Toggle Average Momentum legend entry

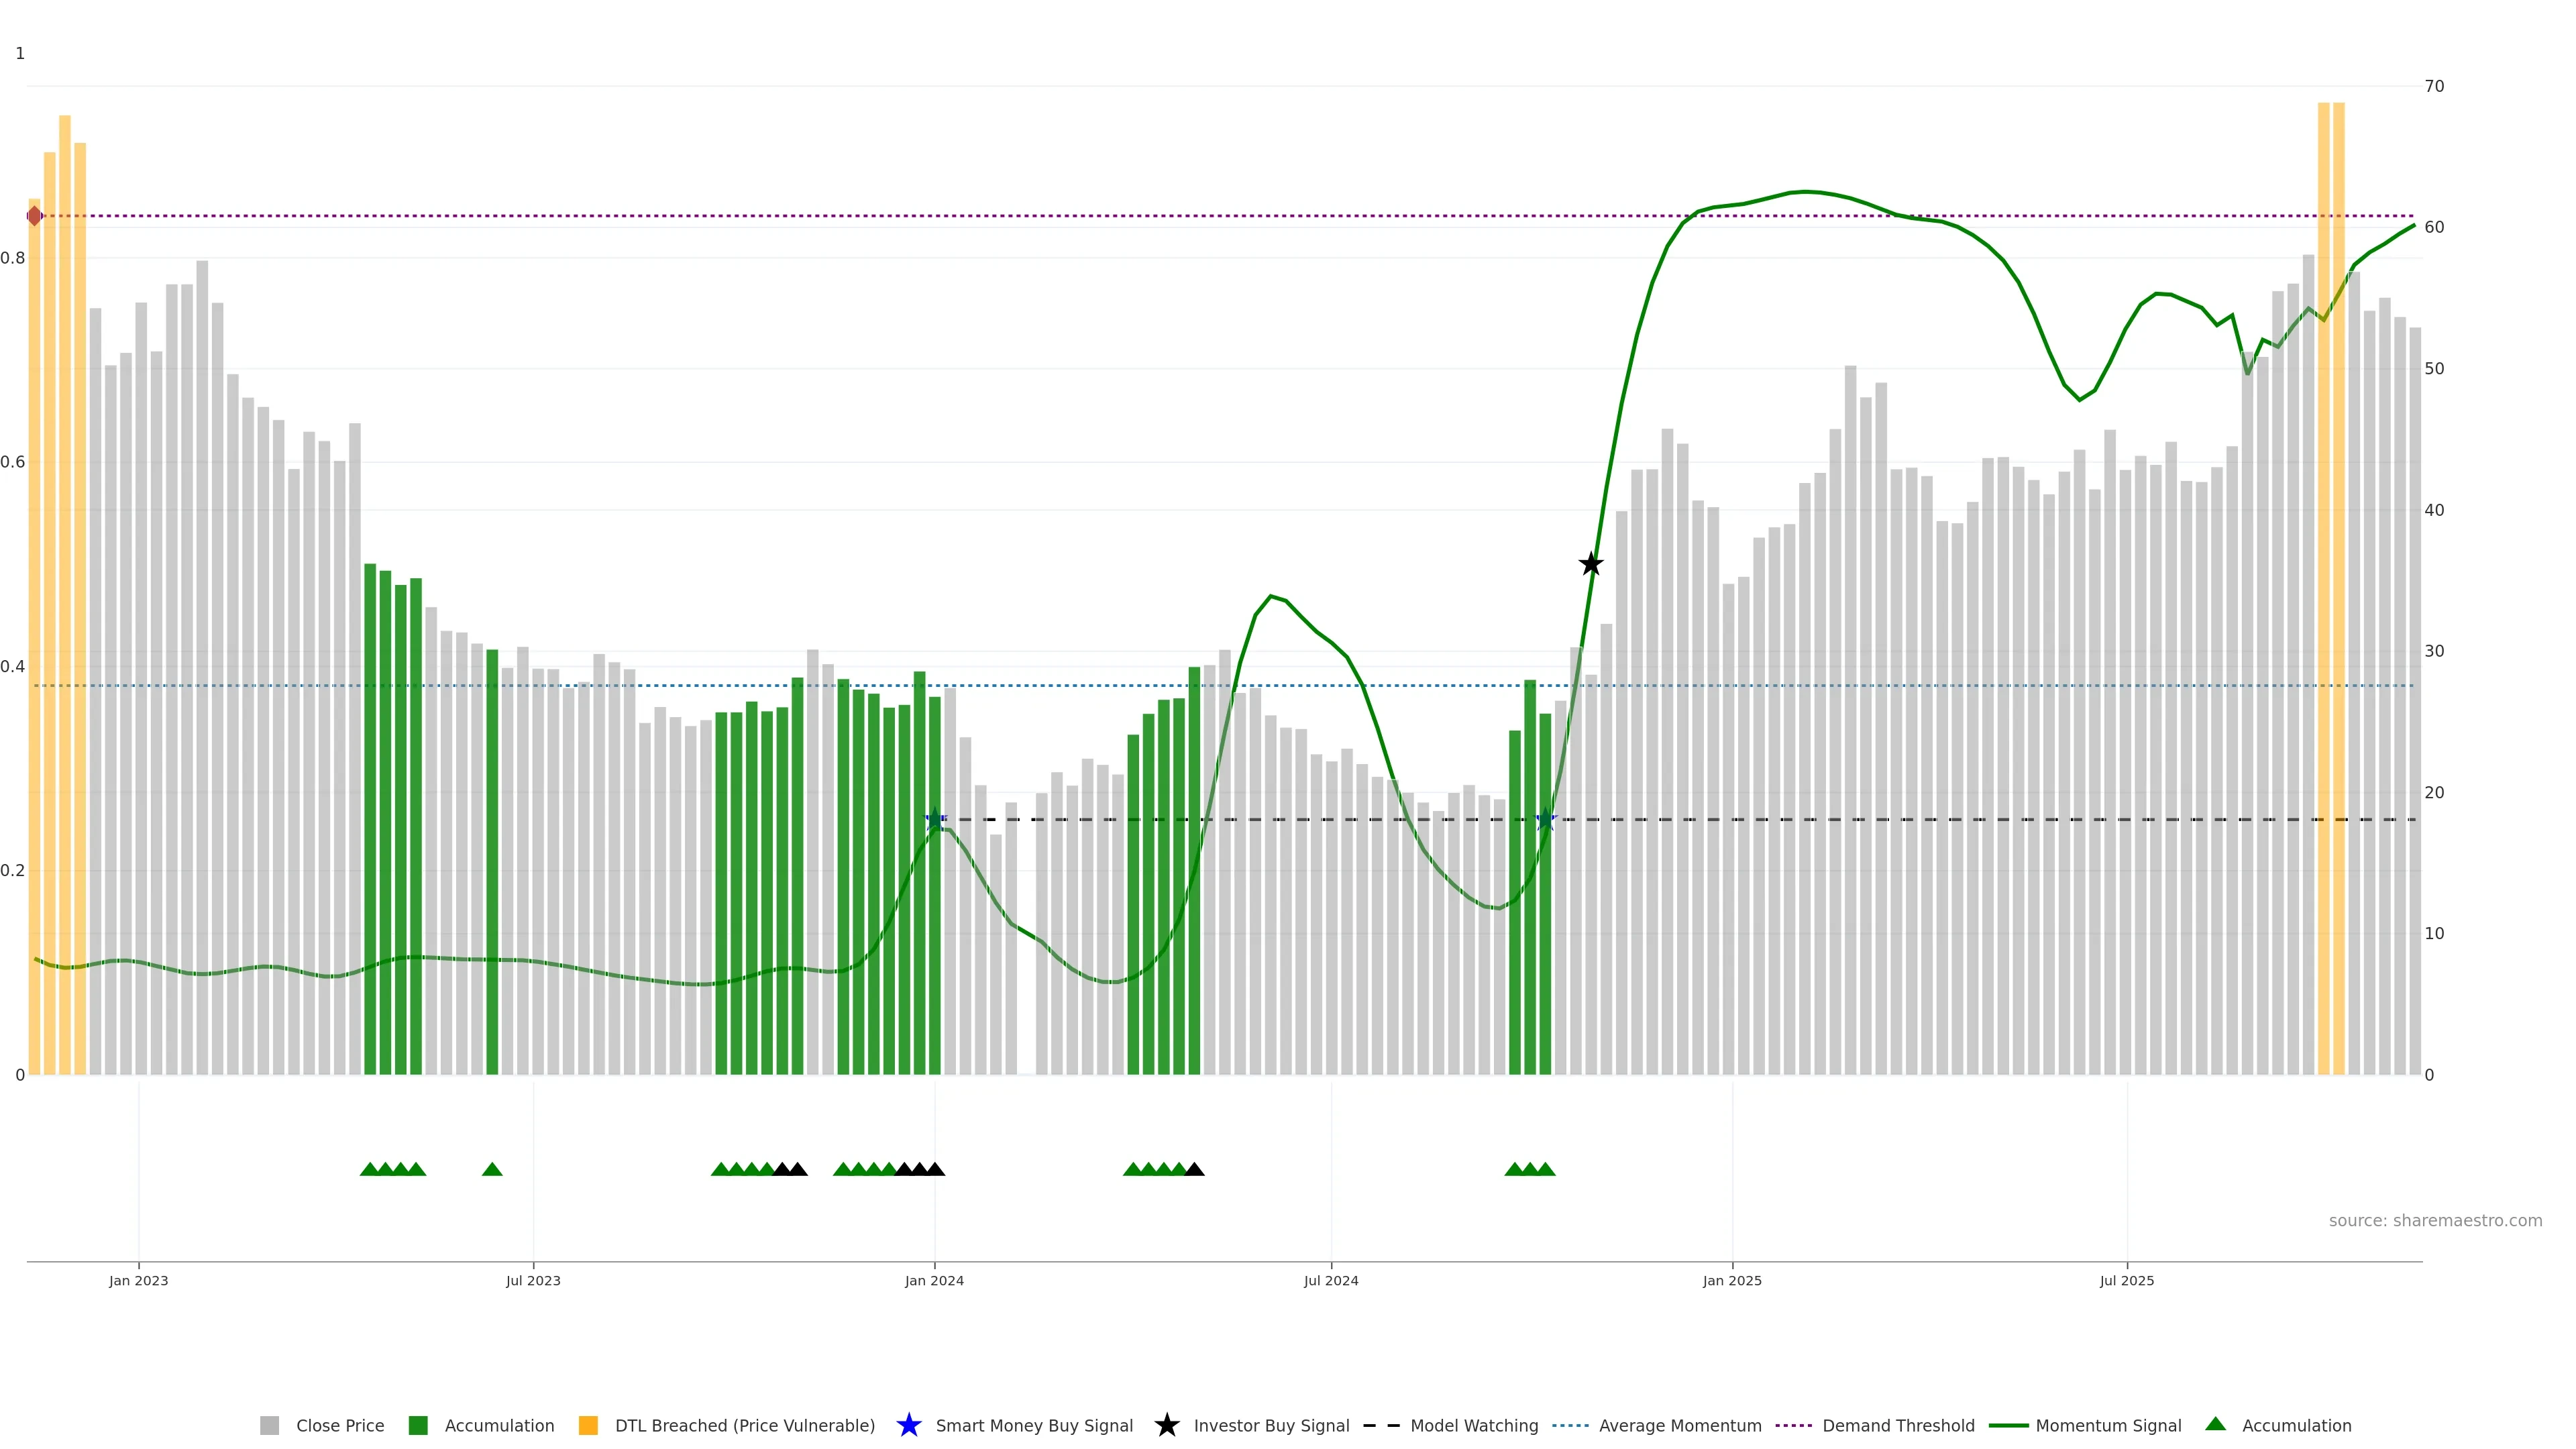click(1679, 1425)
